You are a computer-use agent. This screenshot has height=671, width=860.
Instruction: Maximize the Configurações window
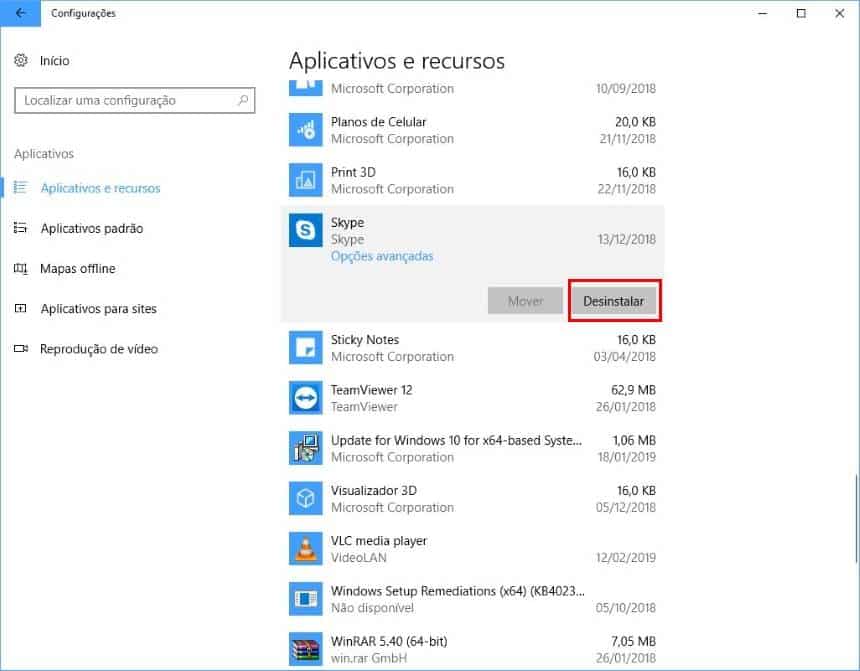[x=801, y=13]
